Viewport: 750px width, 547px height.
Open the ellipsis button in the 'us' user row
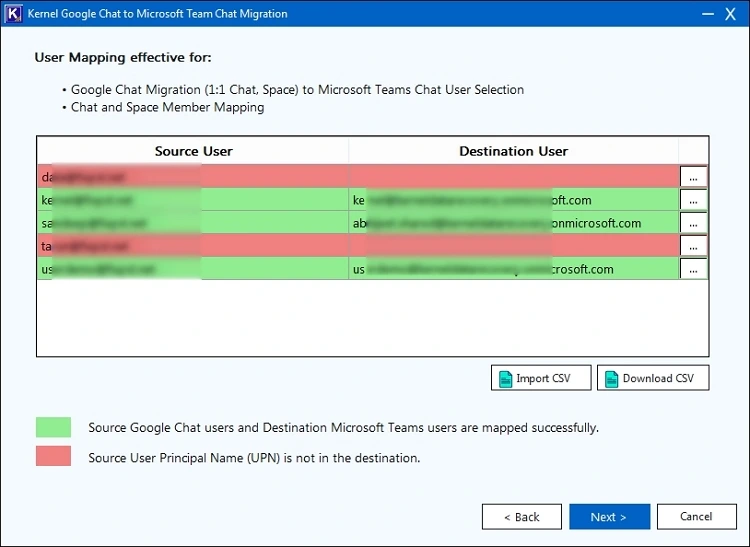(x=693, y=269)
